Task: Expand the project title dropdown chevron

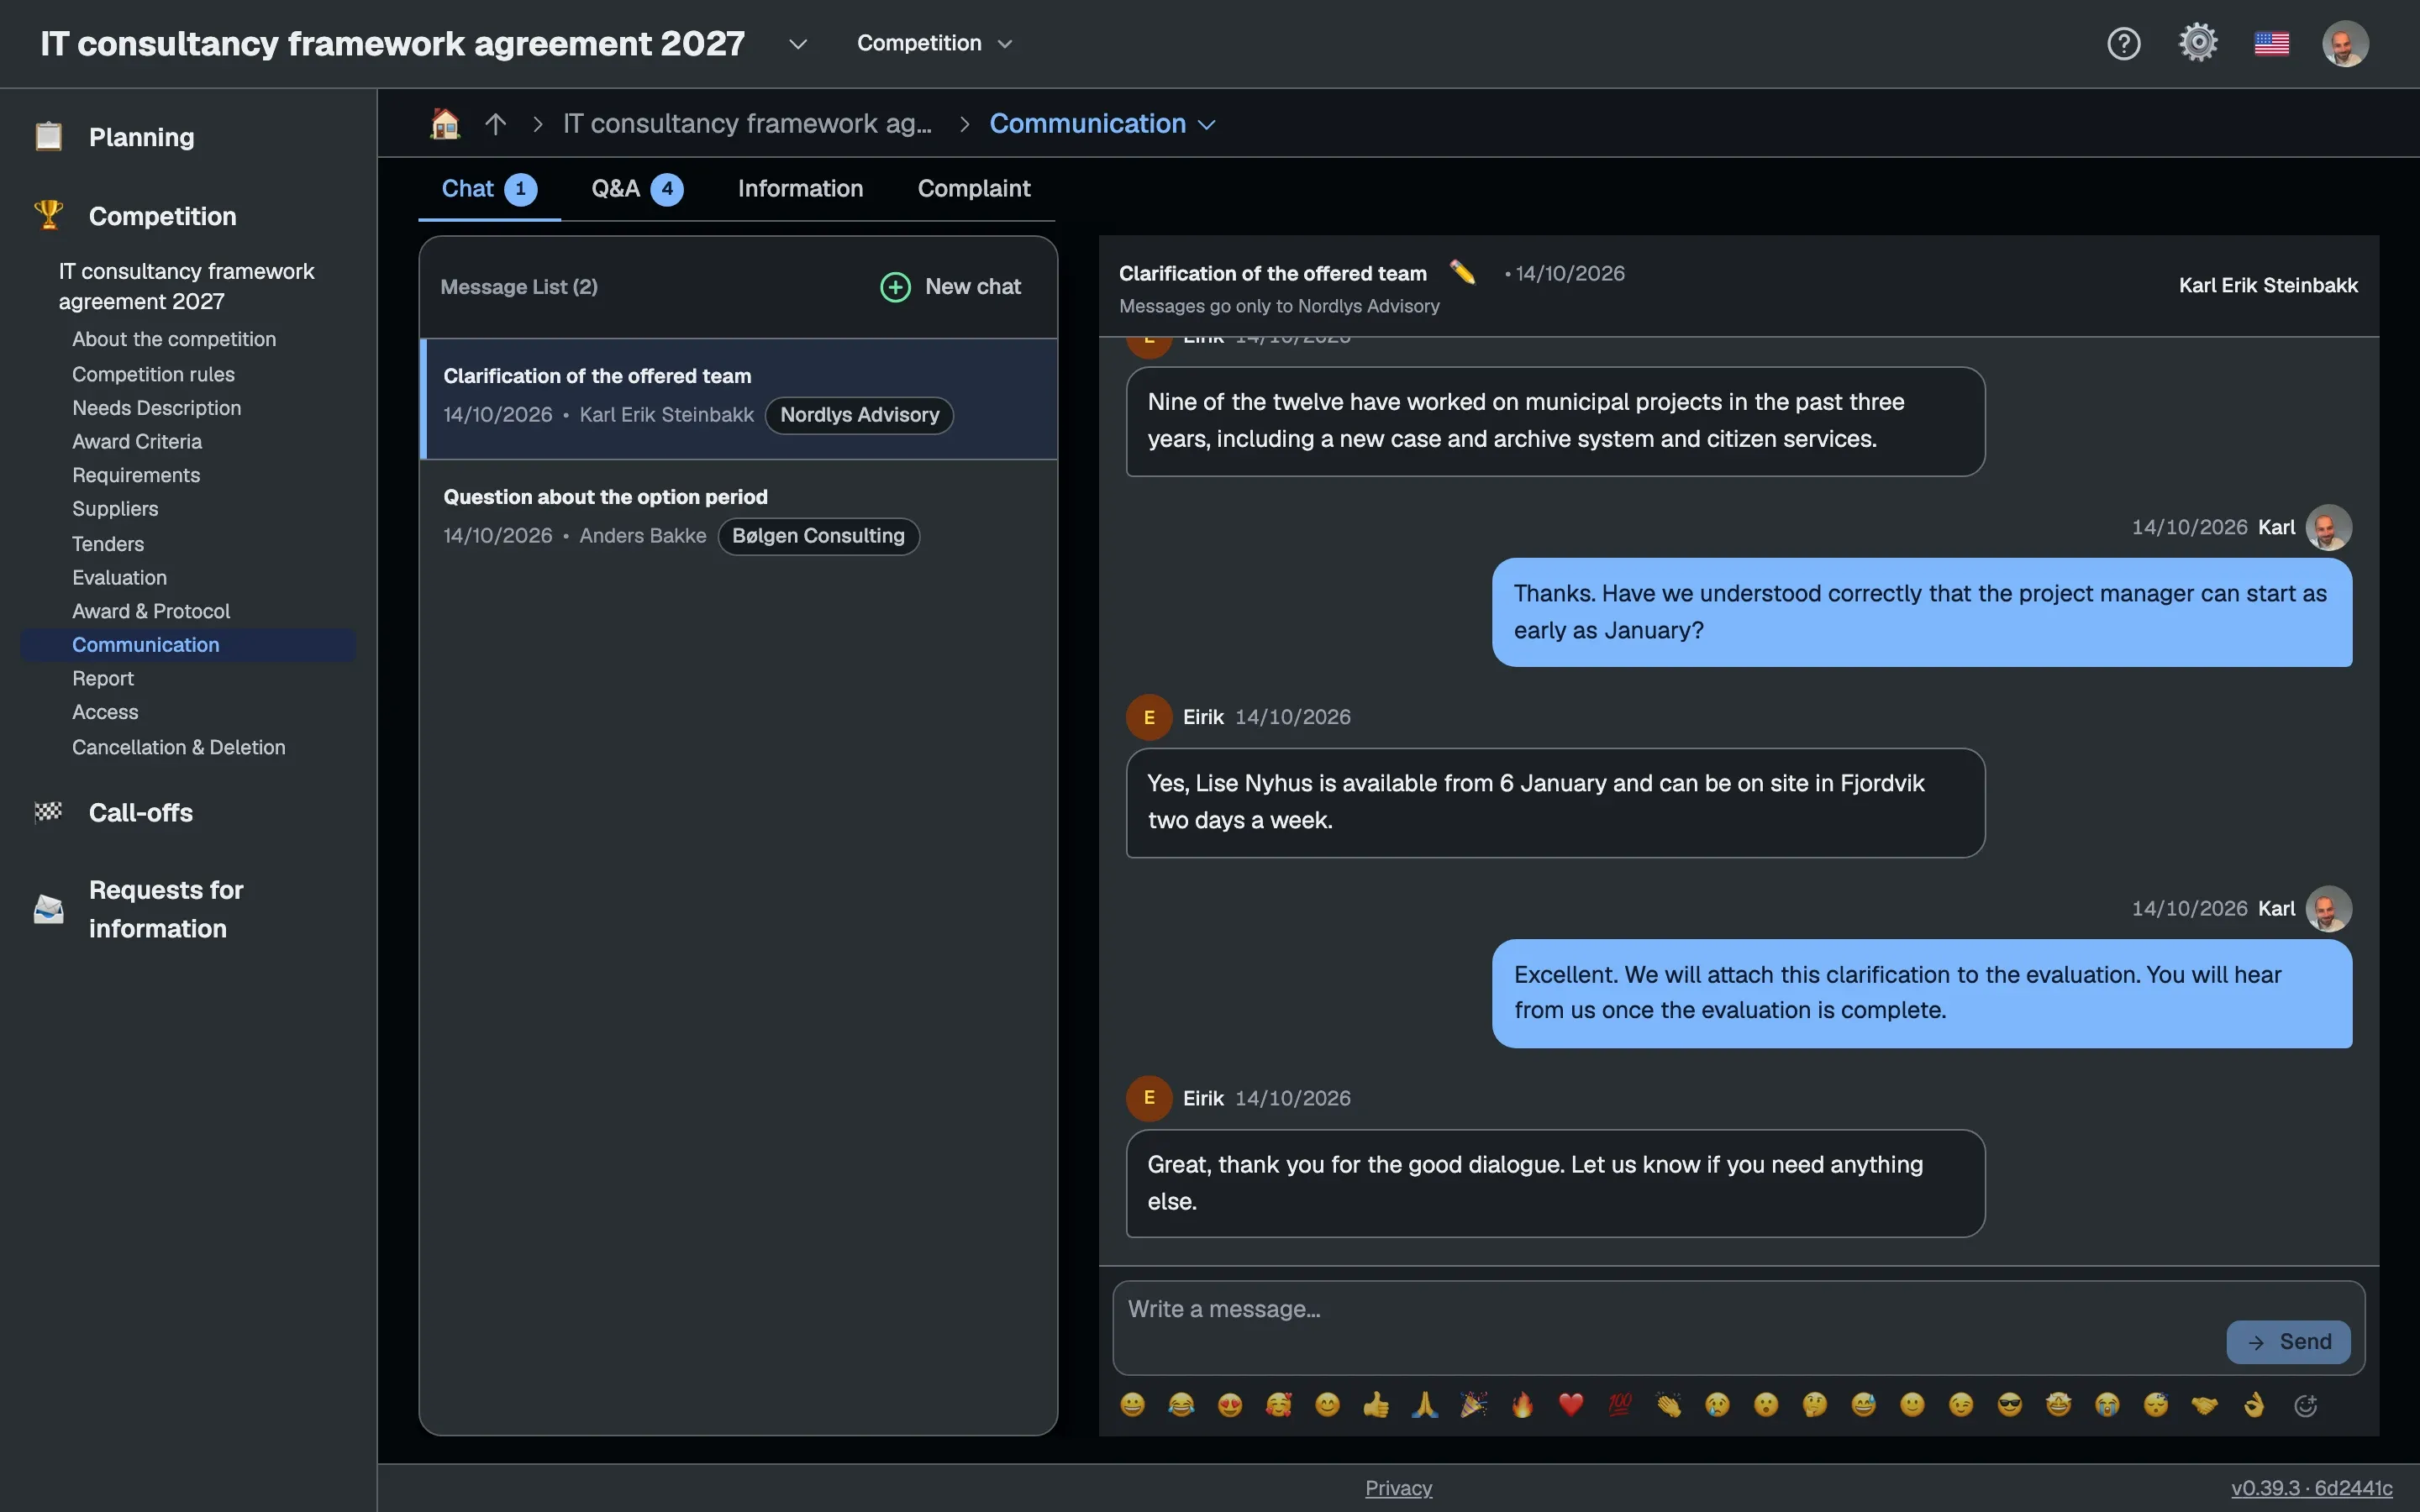Action: [x=797, y=44]
